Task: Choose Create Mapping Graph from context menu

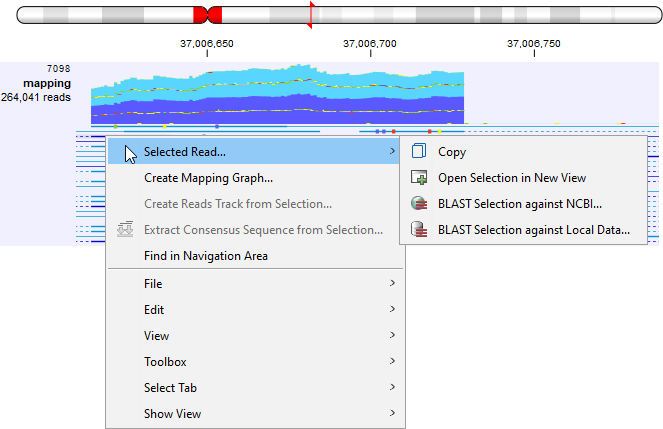Action: (x=208, y=178)
